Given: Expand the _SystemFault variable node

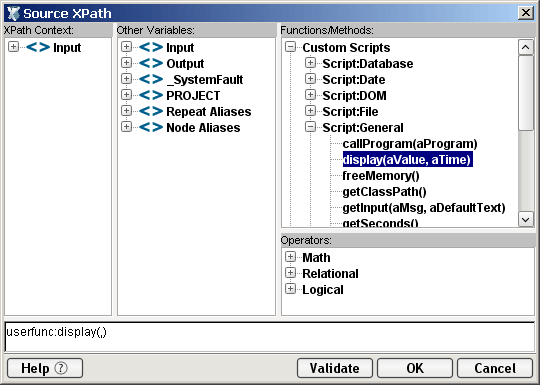Looking at the screenshot, I should point(126,79).
